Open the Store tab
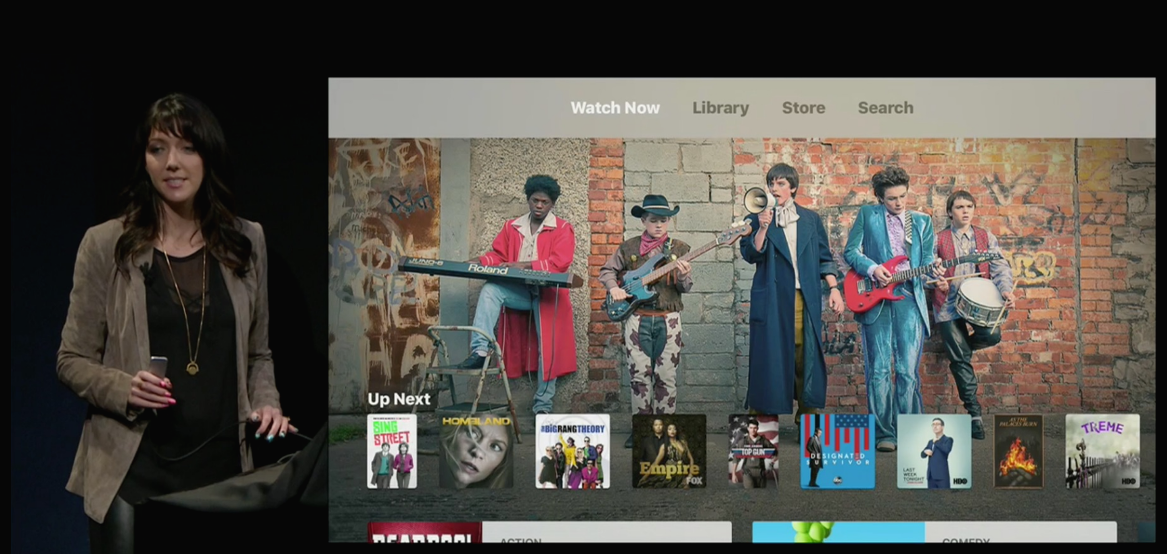1167x554 pixels. pyautogui.click(x=803, y=108)
